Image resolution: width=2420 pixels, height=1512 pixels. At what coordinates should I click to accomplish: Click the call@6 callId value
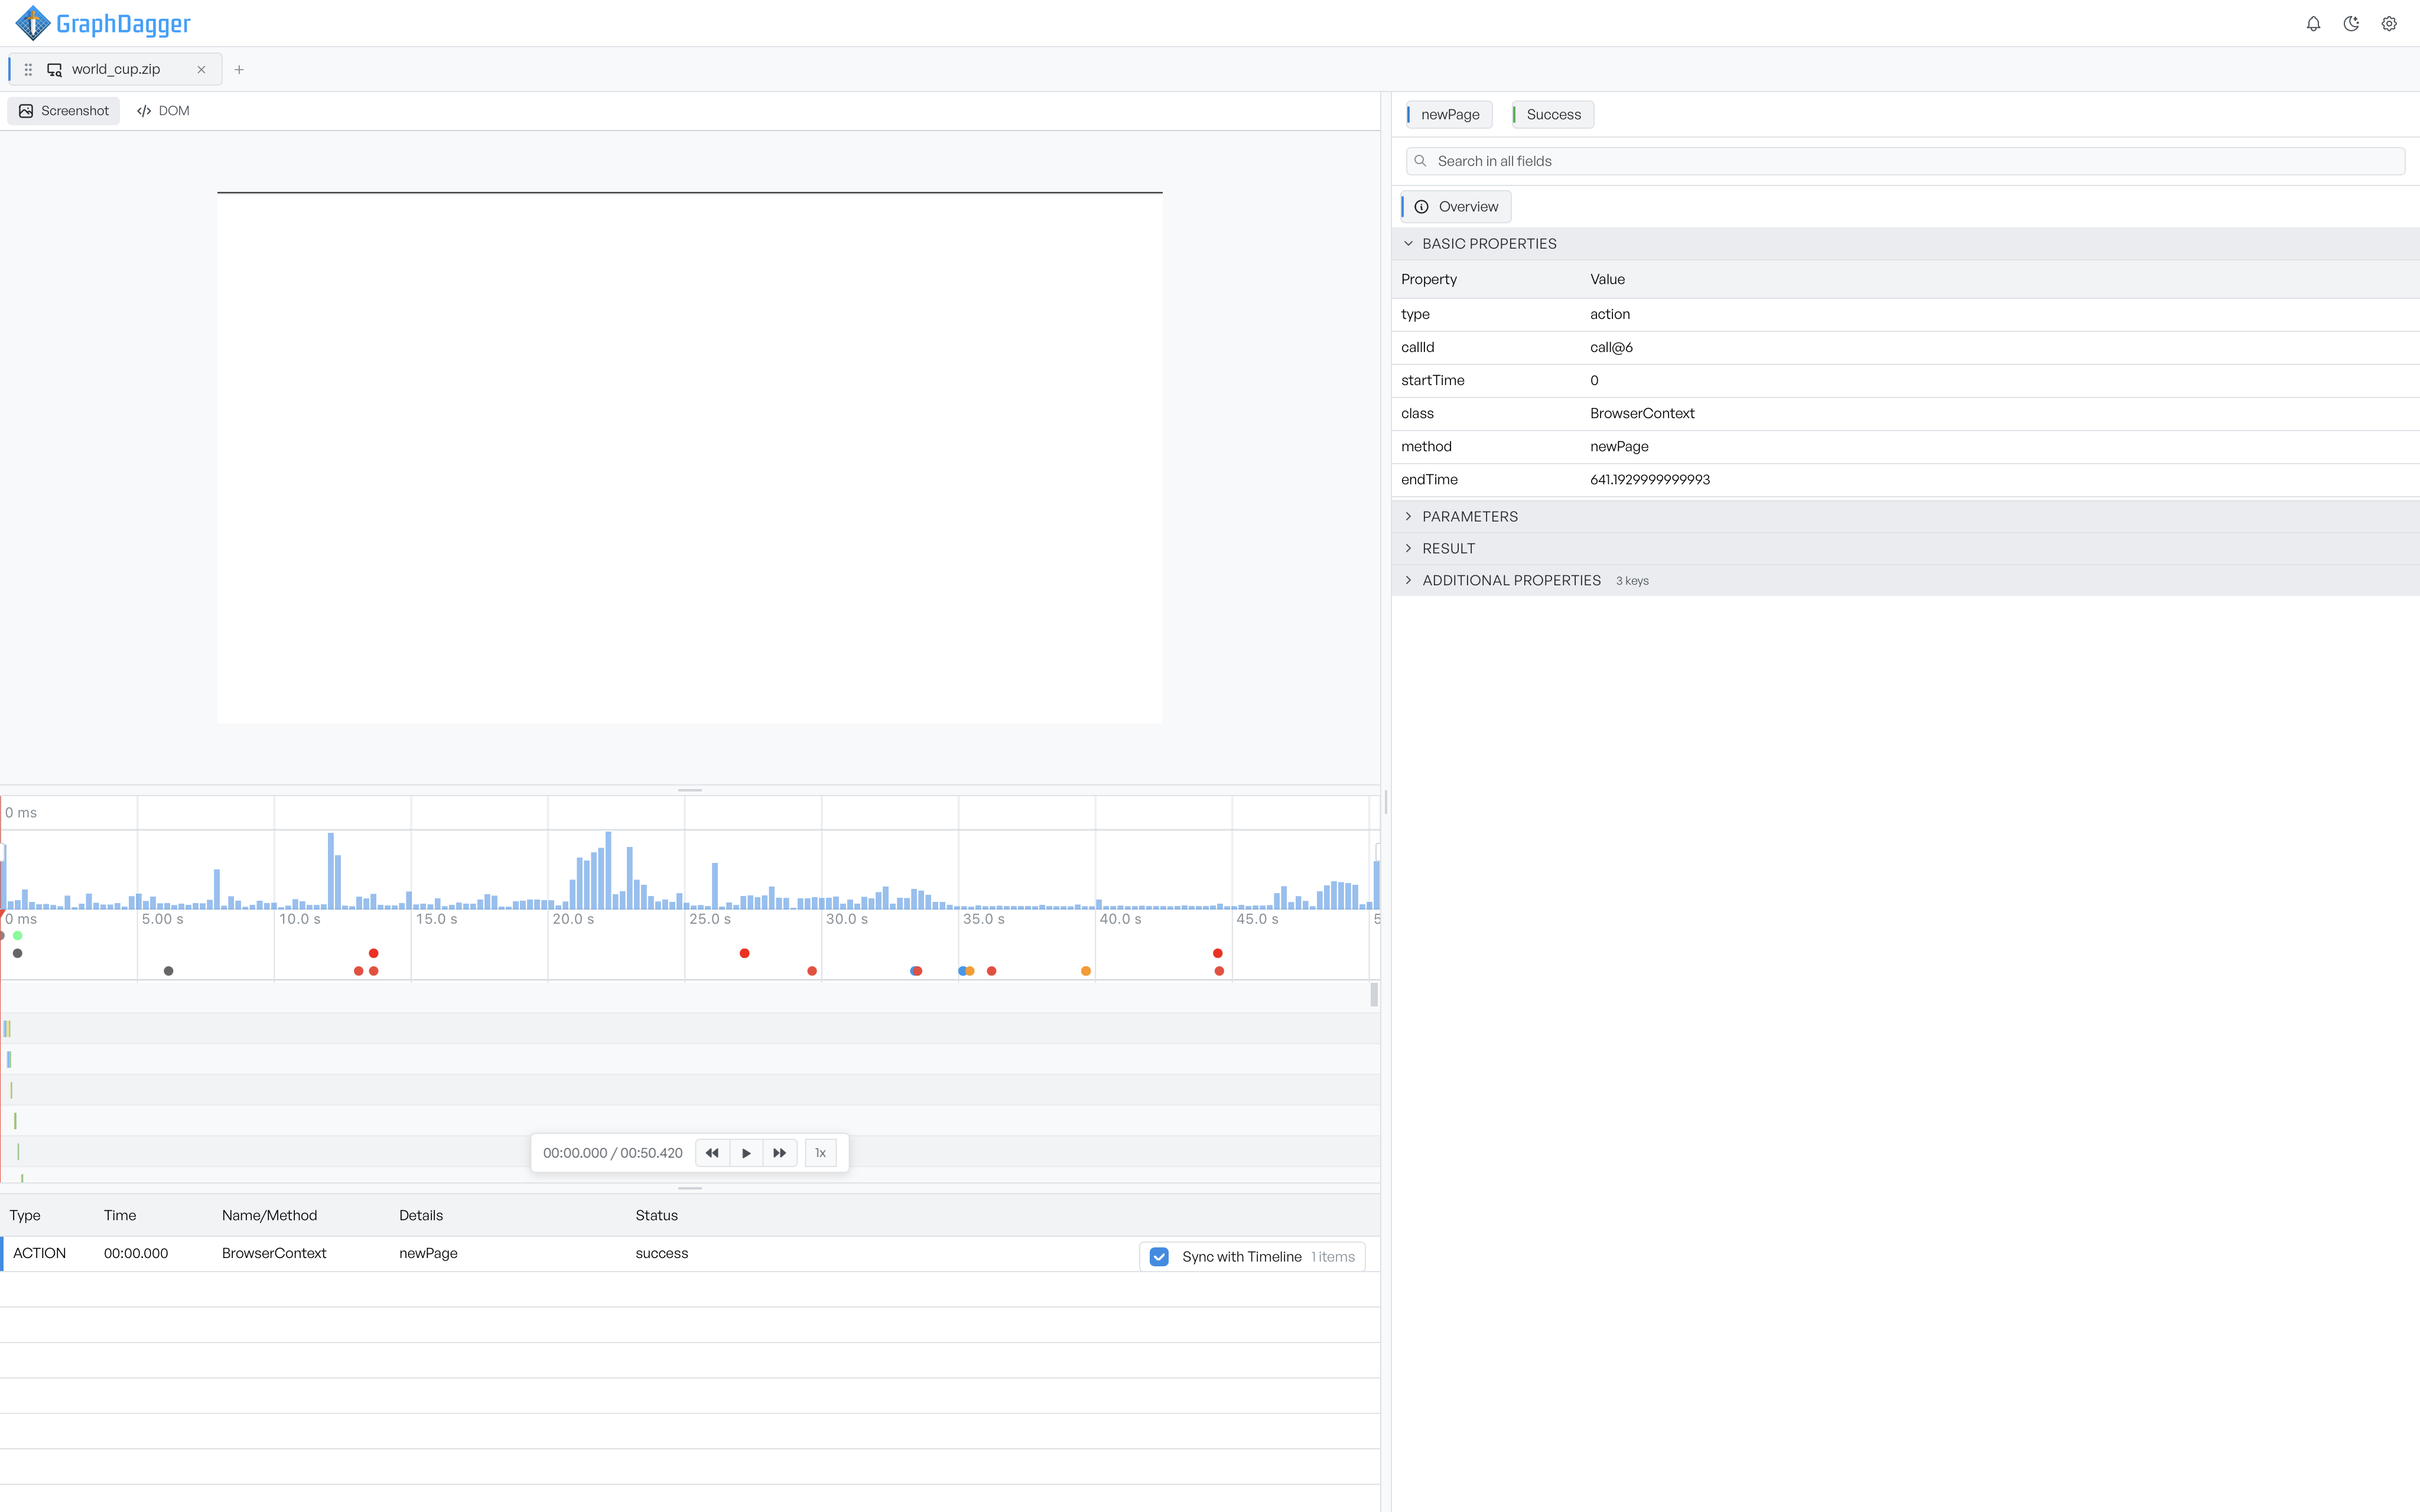click(x=1611, y=348)
